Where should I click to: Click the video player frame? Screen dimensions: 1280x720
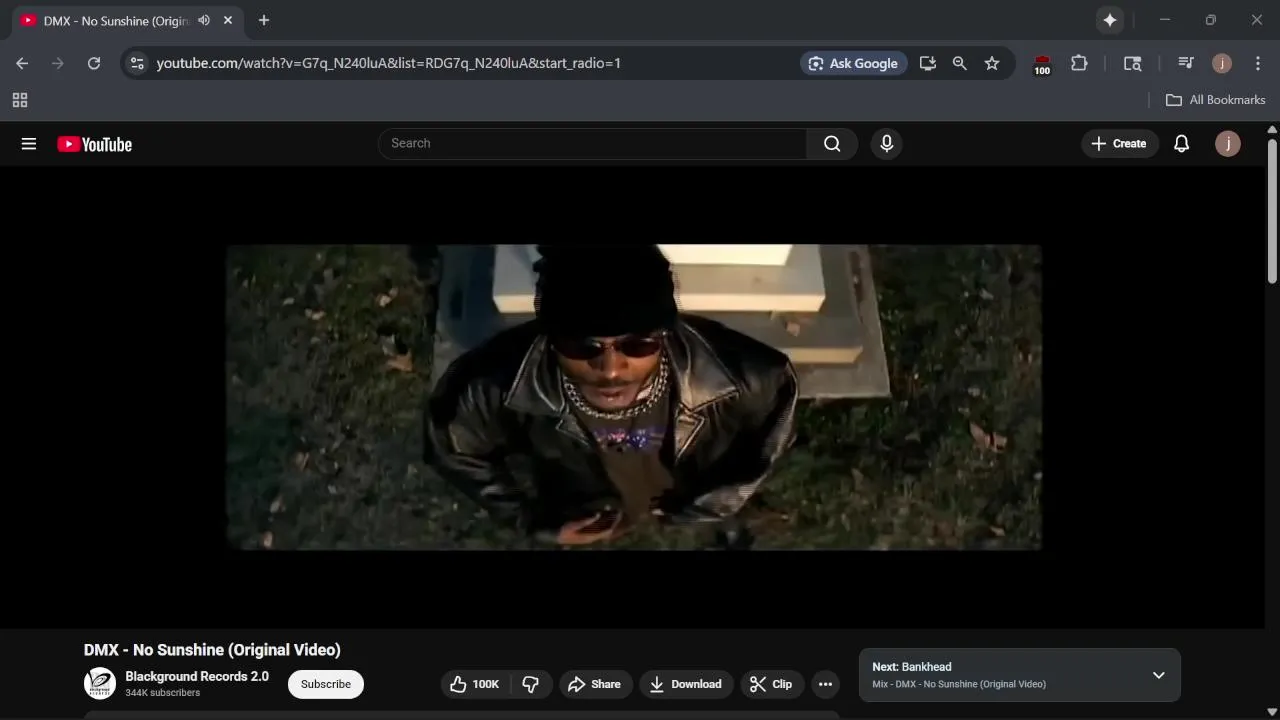633,397
